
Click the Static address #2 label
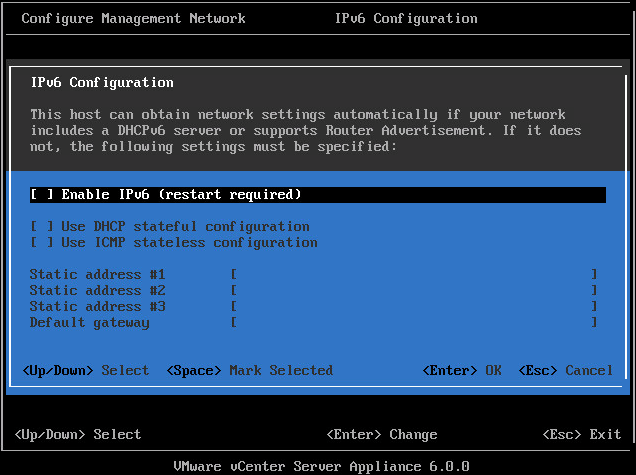click(x=97, y=290)
